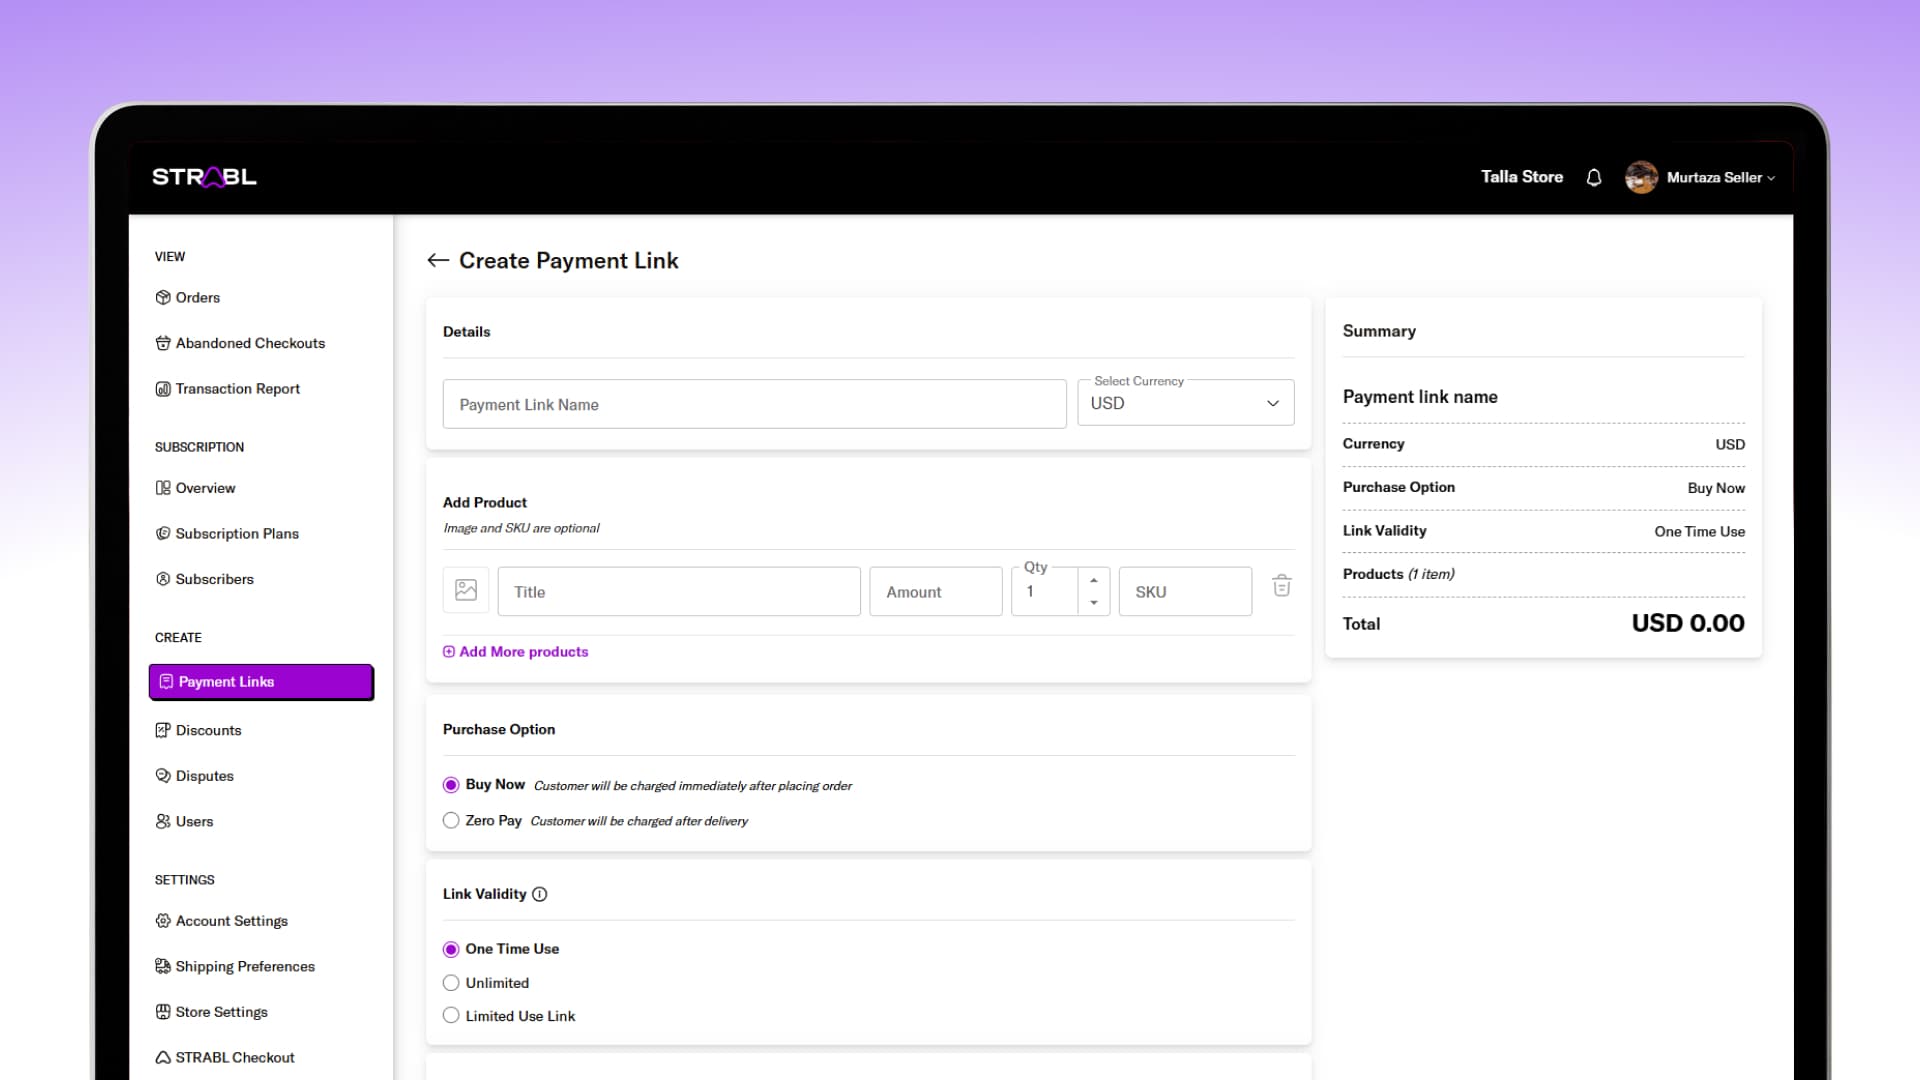Click the Link Validity info icon
1920x1080 pixels.
coord(540,894)
